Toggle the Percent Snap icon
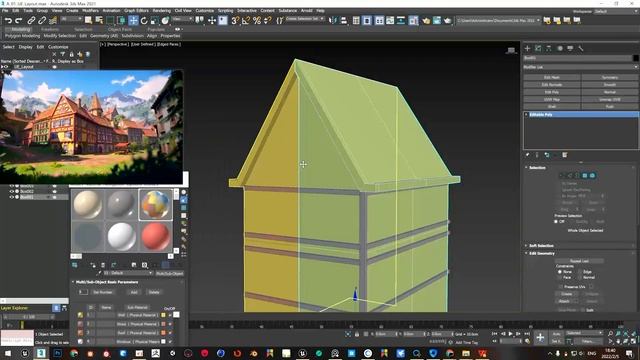Viewport: 640px width, 360px height. tap(257, 20)
